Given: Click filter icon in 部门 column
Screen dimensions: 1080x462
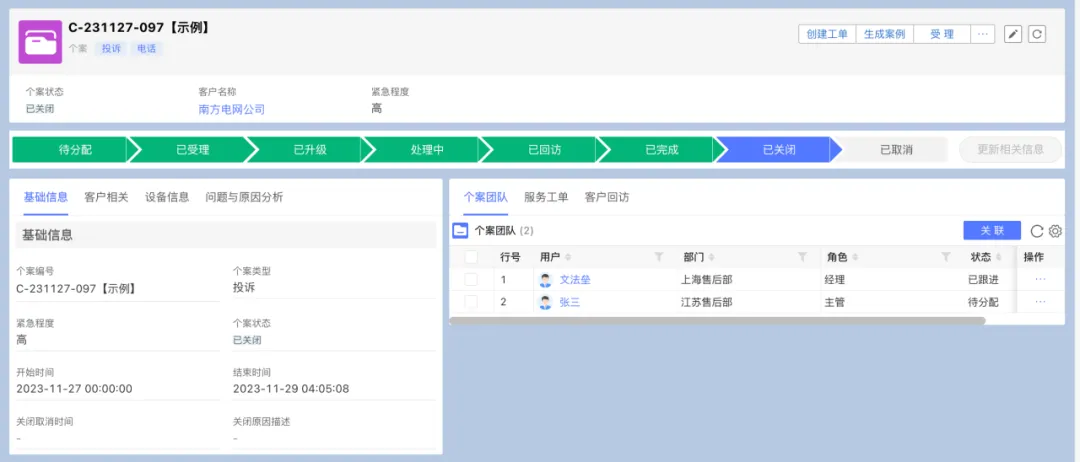Looking at the screenshot, I should click(802, 257).
